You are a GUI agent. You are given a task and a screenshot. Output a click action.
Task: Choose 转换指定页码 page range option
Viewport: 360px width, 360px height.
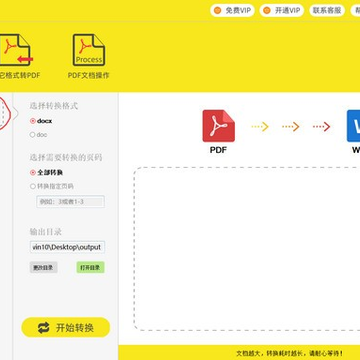pyautogui.click(x=52, y=186)
